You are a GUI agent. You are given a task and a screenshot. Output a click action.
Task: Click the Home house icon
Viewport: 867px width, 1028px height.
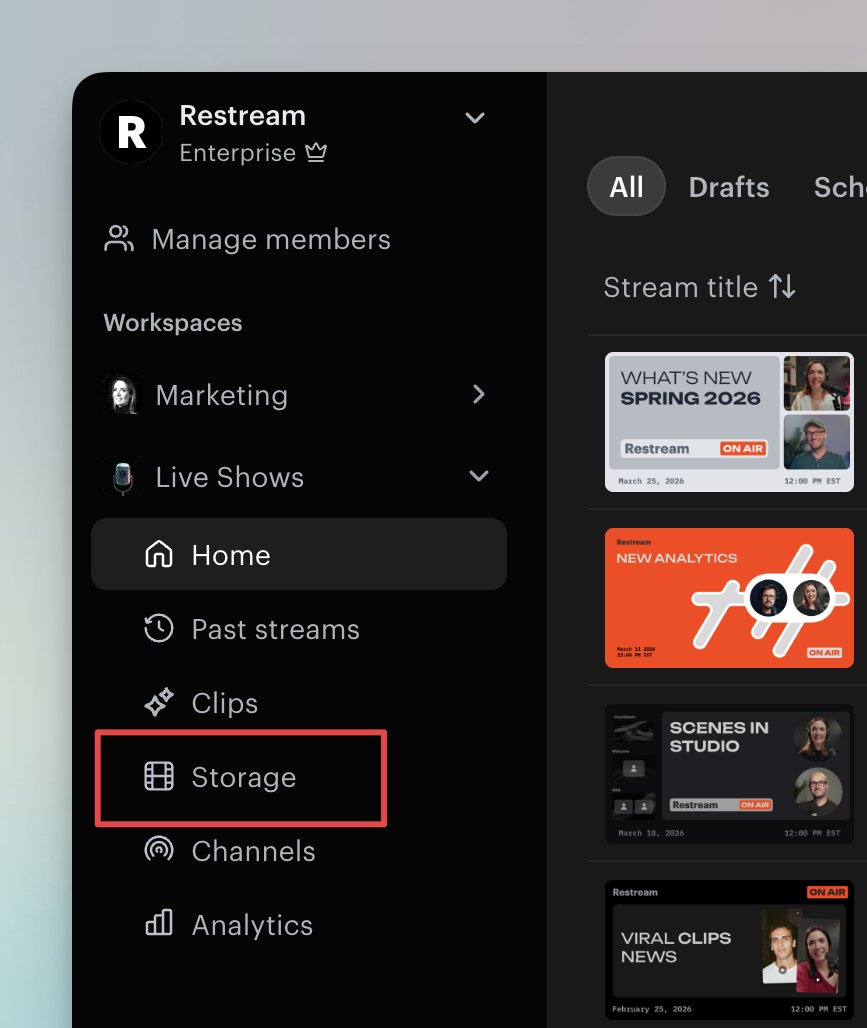pos(159,554)
